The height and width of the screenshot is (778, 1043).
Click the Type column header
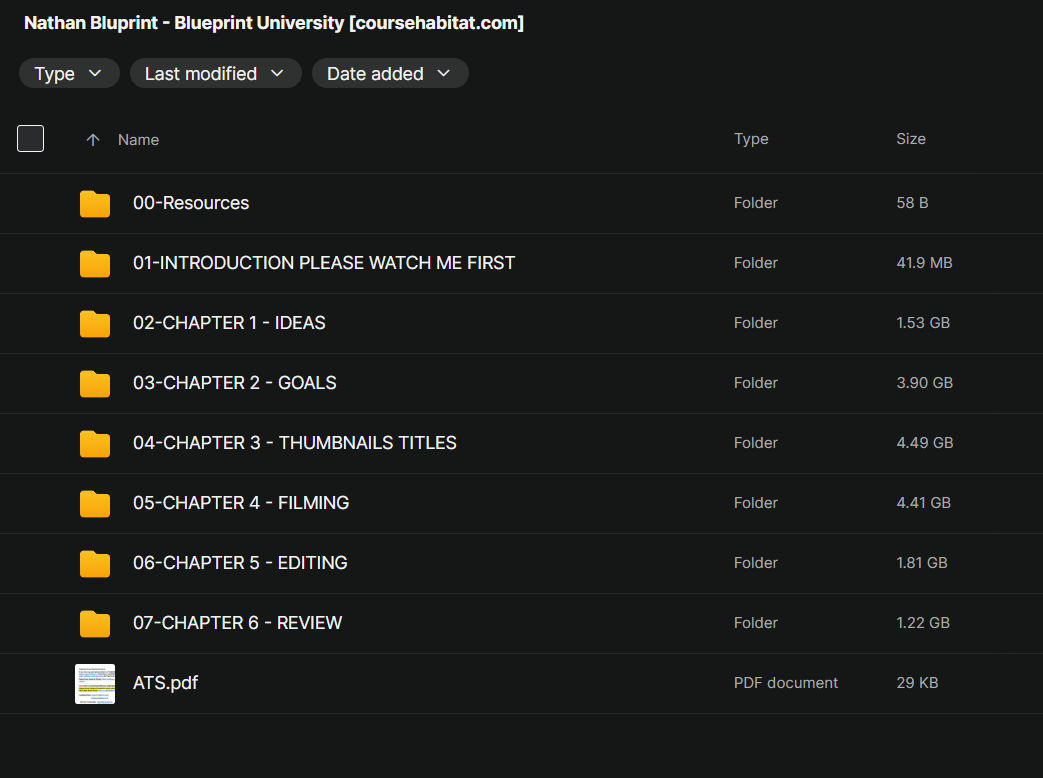(751, 139)
